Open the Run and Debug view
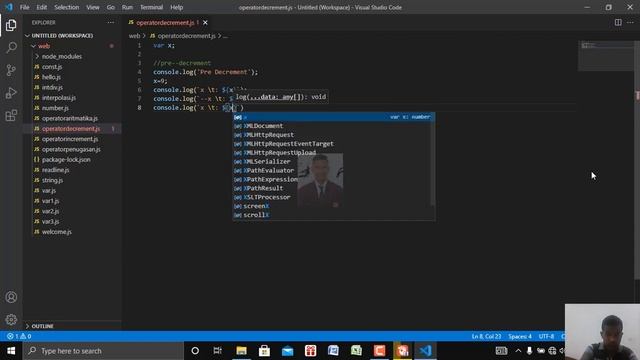The image size is (640, 360). tap(11, 93)
